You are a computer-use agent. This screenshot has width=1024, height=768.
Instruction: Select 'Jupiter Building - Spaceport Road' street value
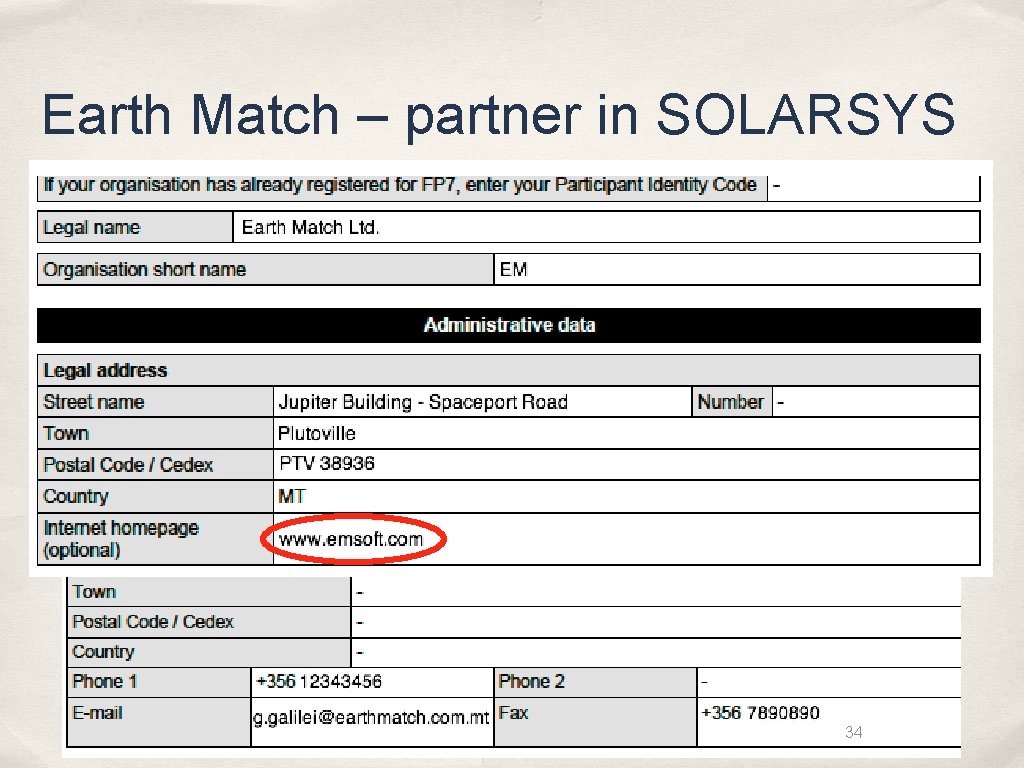pos(423,402)
